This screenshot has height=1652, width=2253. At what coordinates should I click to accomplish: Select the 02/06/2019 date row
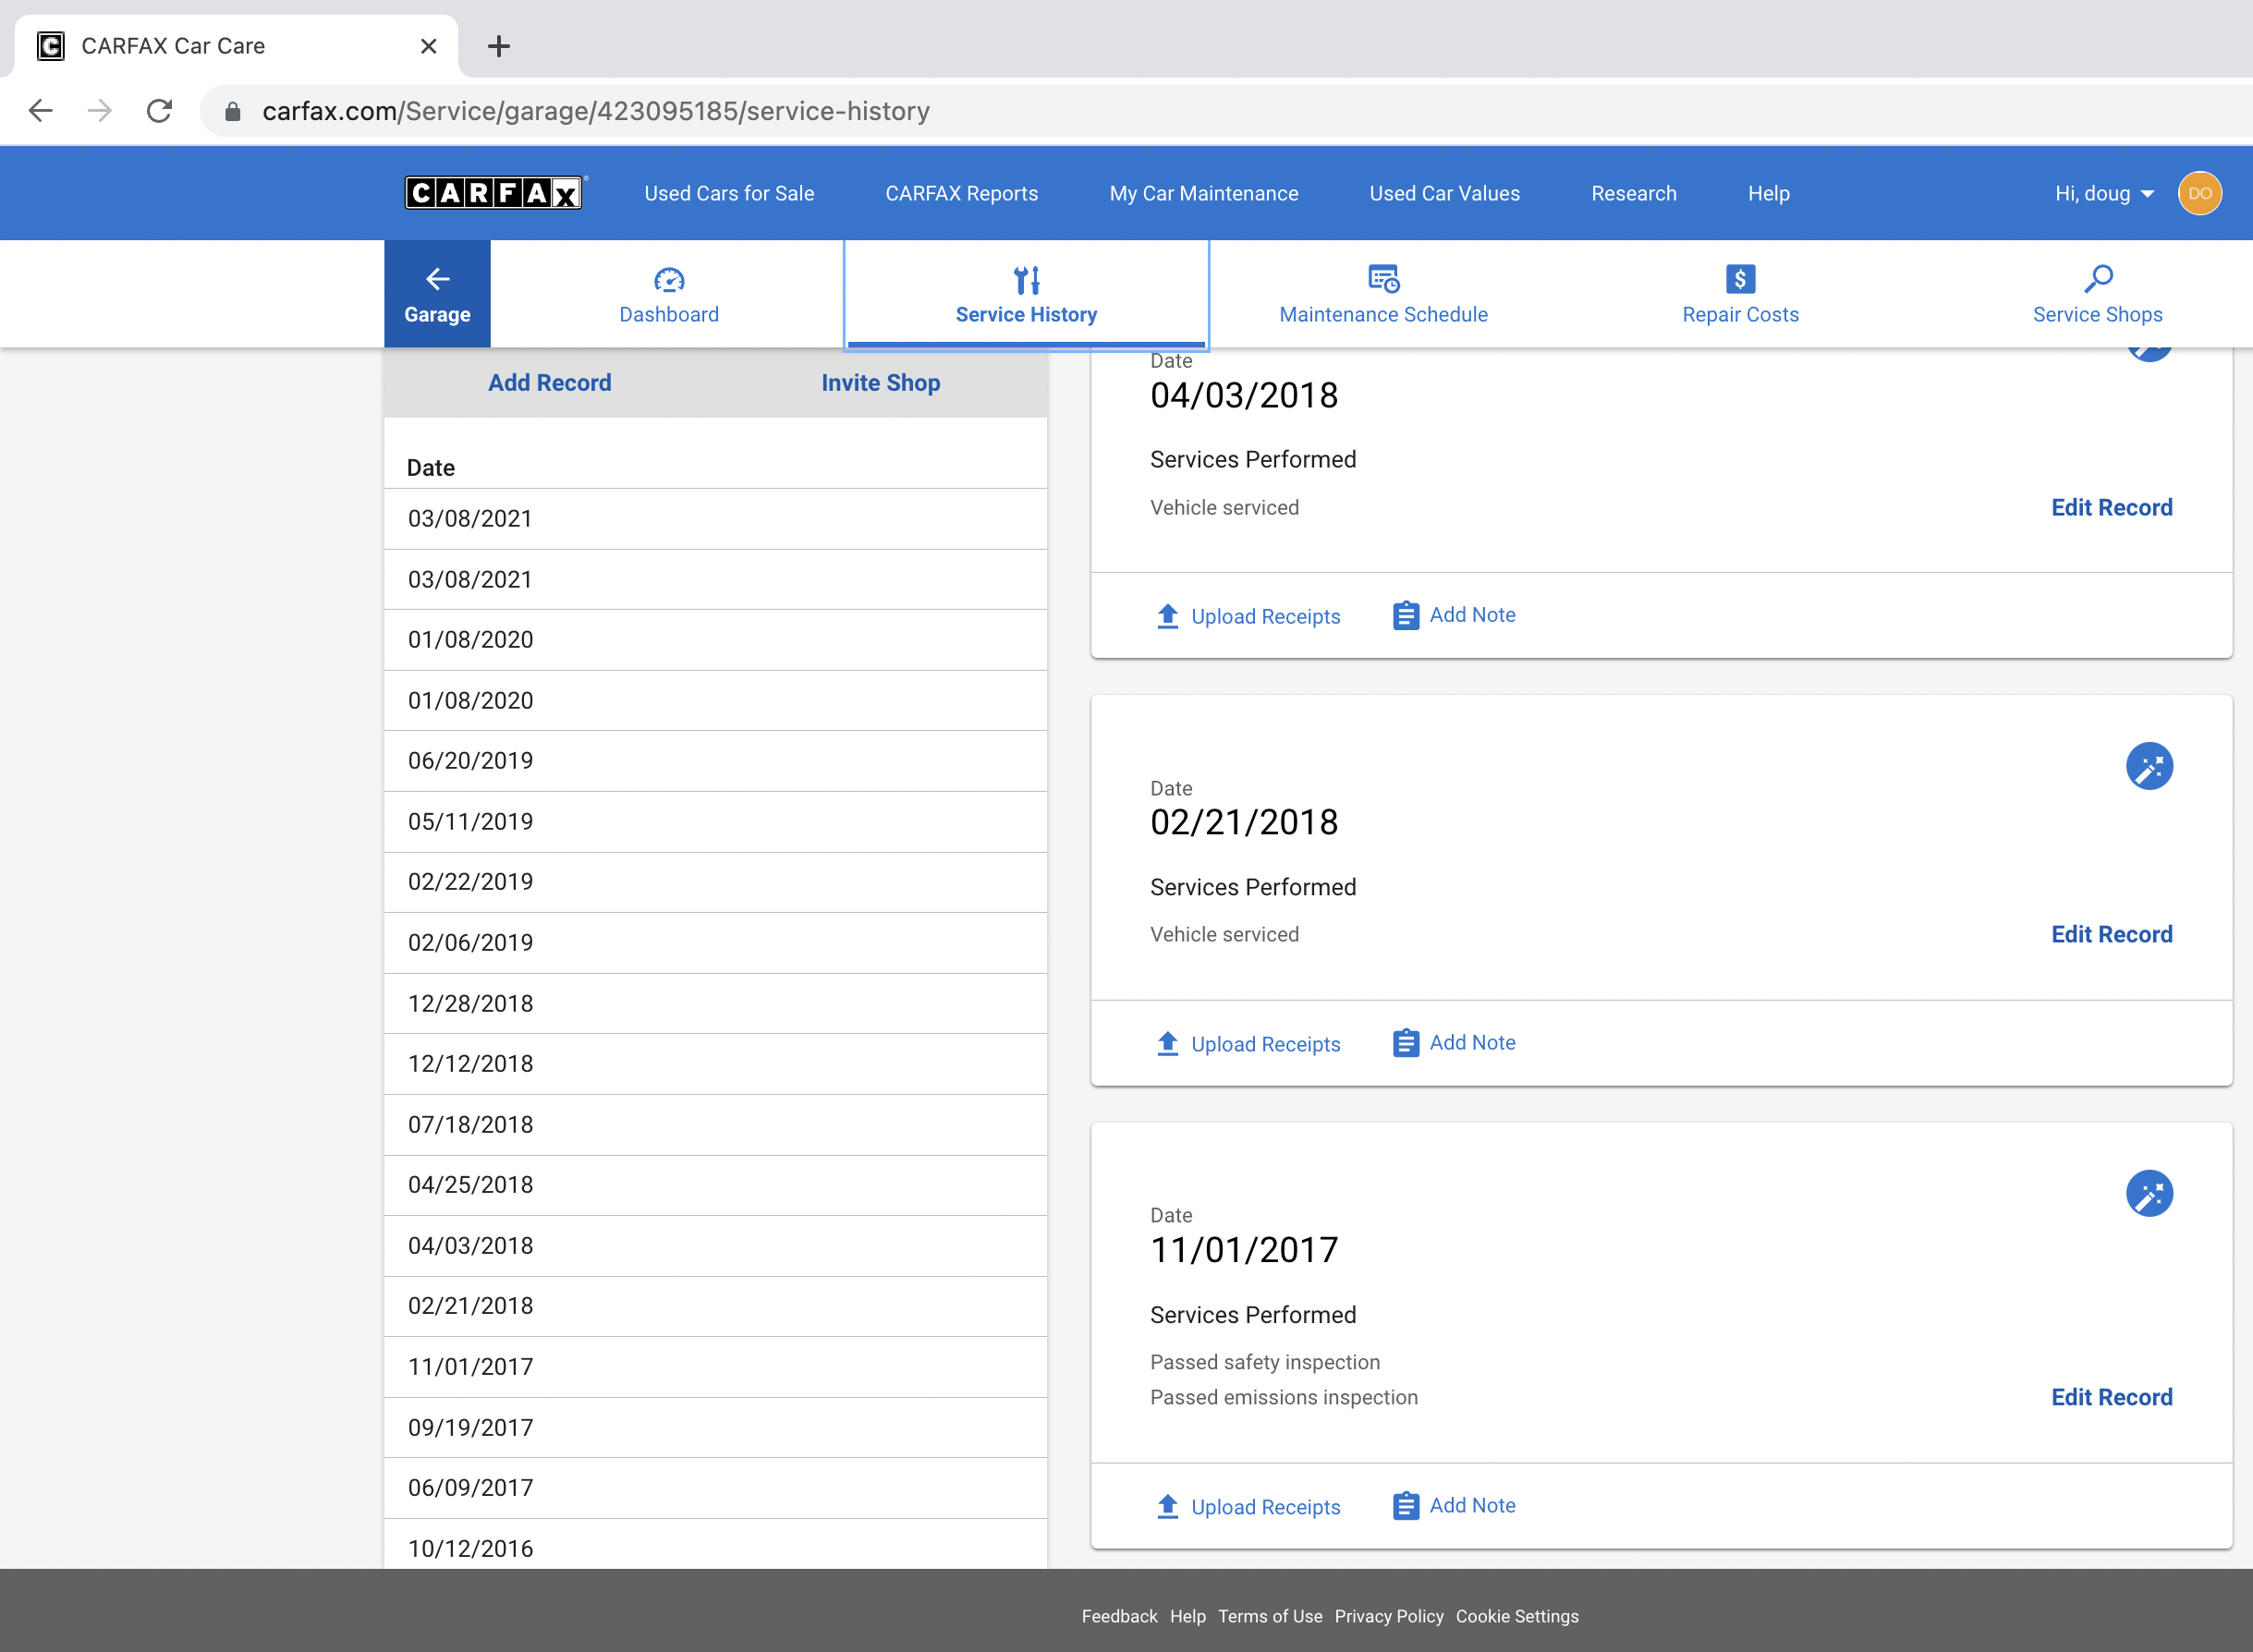(x=715, y=943)
